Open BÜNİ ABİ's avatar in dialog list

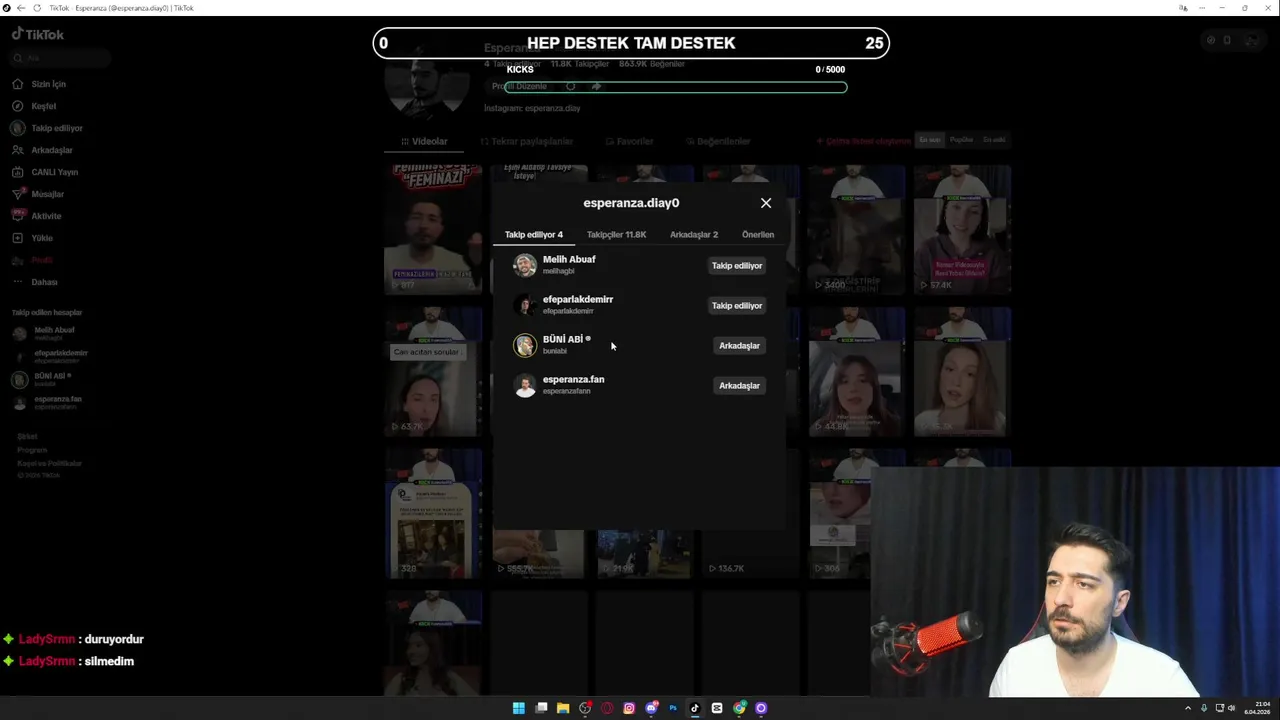pos(525,345)
